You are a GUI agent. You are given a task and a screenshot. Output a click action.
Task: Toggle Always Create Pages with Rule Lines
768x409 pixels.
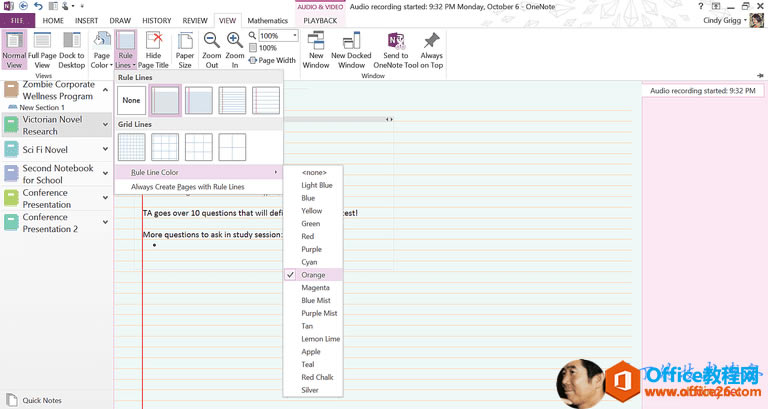(x=187, y=187)
